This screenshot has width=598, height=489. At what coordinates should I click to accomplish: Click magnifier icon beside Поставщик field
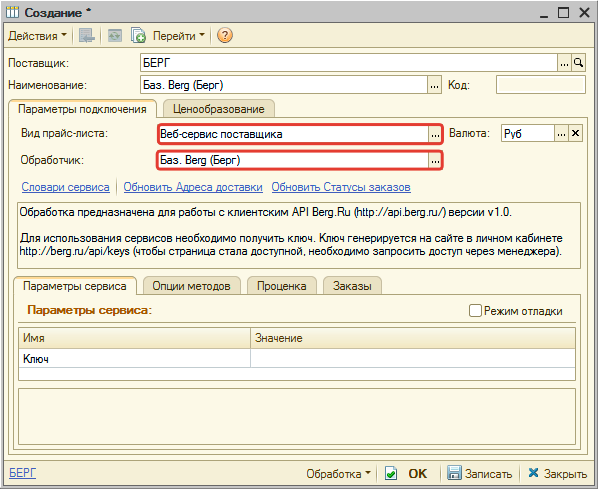pyautogui.click(x=579, y=63)
